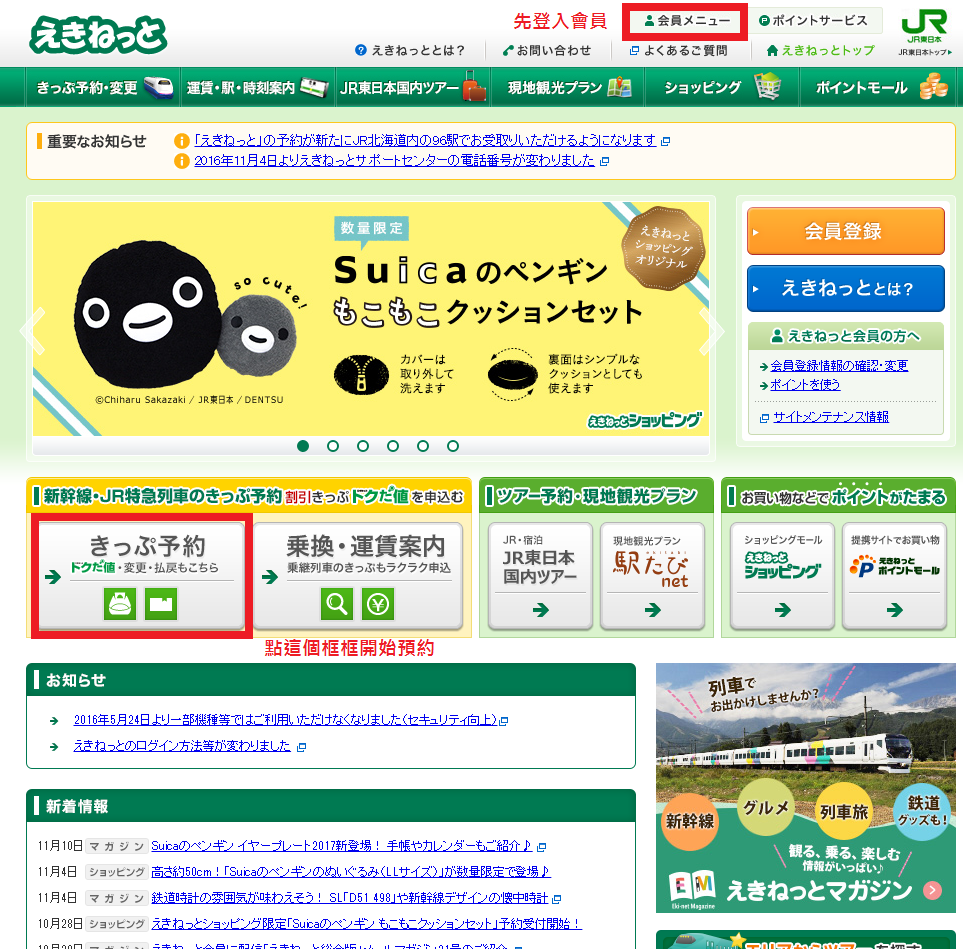Select the sixth carousel dot

[x=453, y=446]
